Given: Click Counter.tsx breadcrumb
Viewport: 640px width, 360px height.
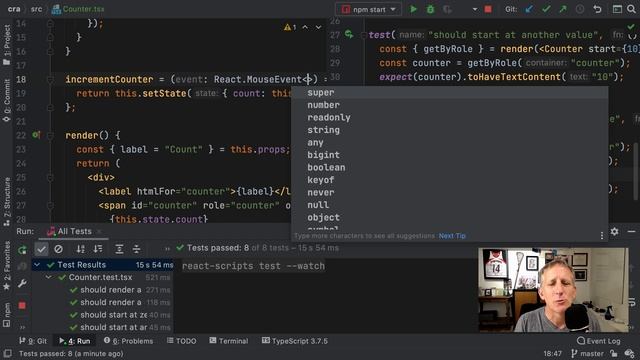Looking at the screenshot, I should click(78, 9).
